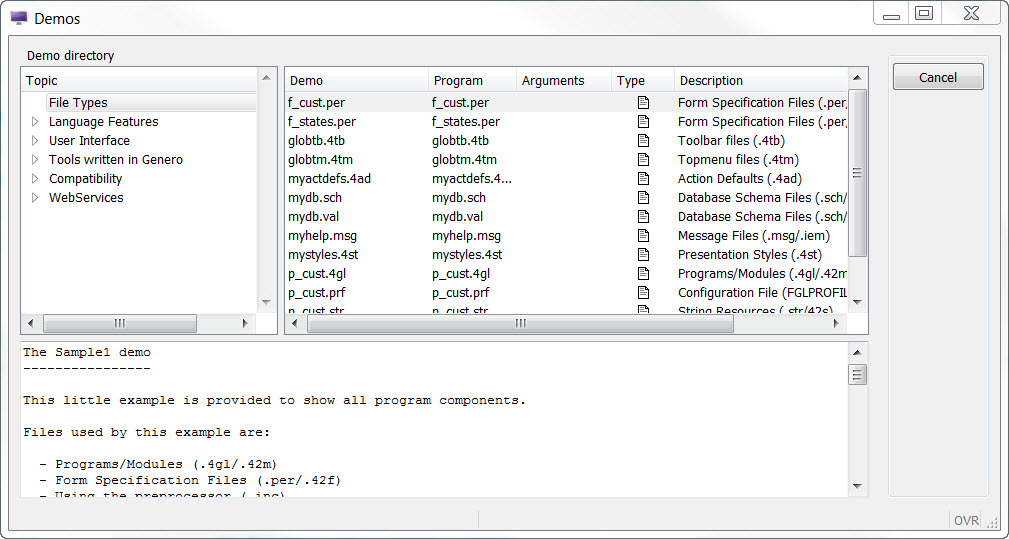Screen dimensions: 1009x539
Task: Click the Topic column header
Action: (140, 80)
